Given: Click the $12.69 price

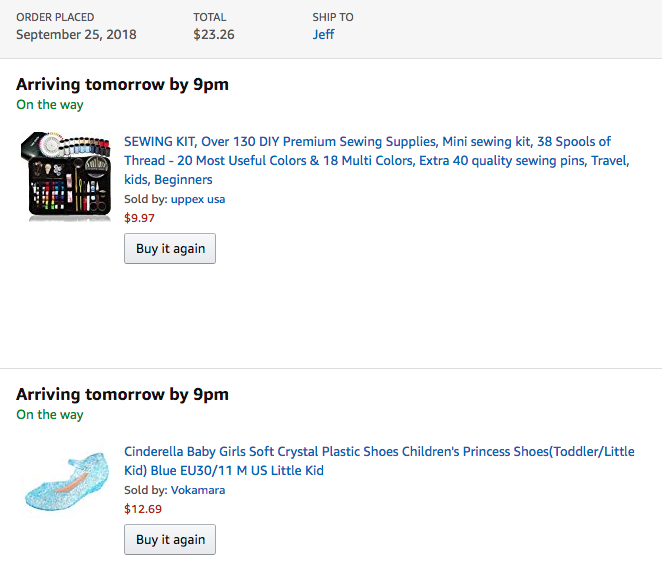Looking at the screenshot, I should tap(143, 509).
